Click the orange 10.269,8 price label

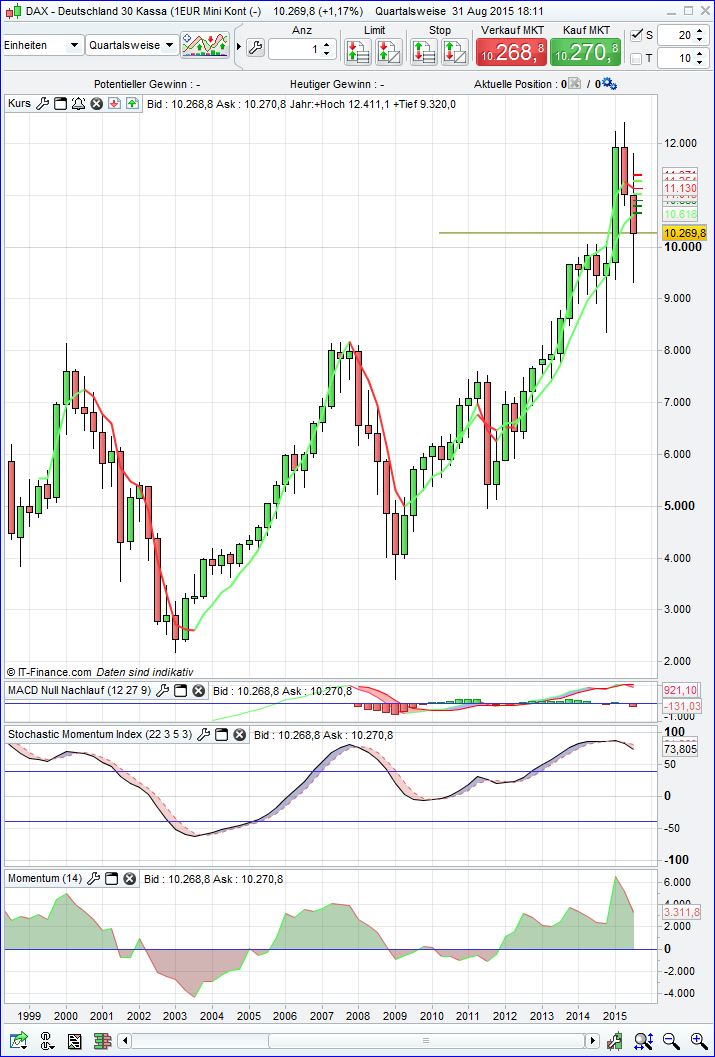click(x=685, y=233)
